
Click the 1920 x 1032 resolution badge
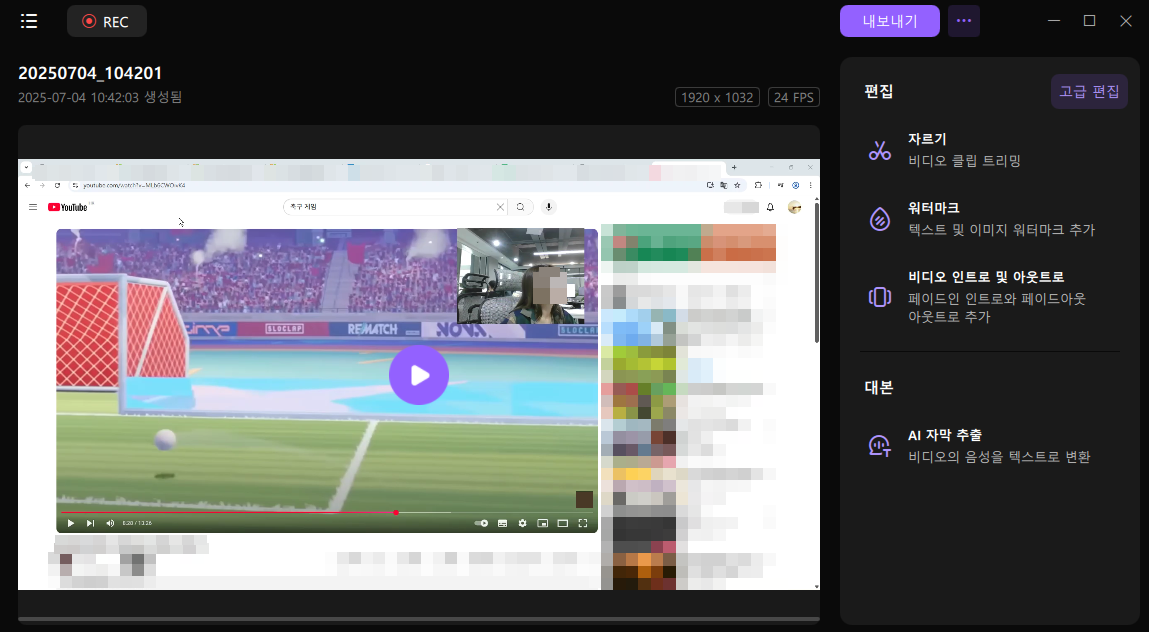click(717, 97)
